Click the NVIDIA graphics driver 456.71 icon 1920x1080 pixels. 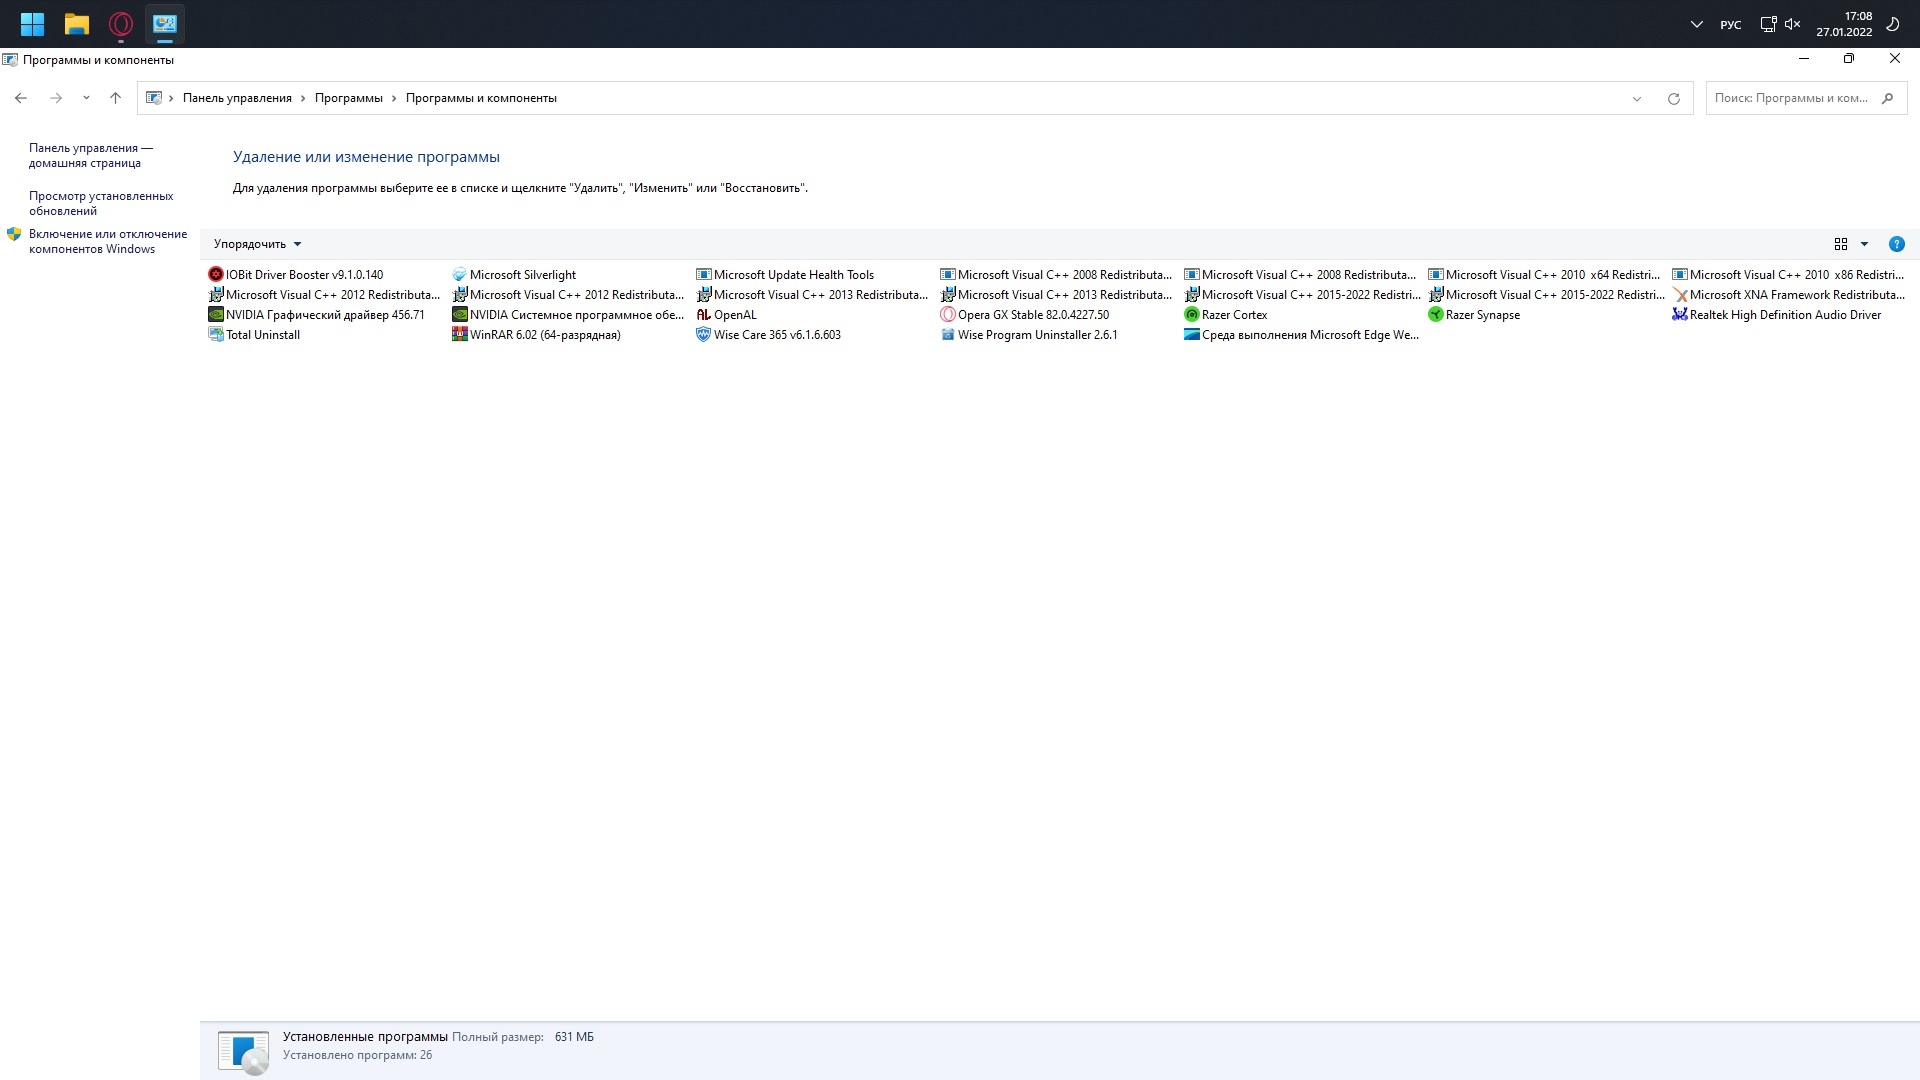point(215,314)
